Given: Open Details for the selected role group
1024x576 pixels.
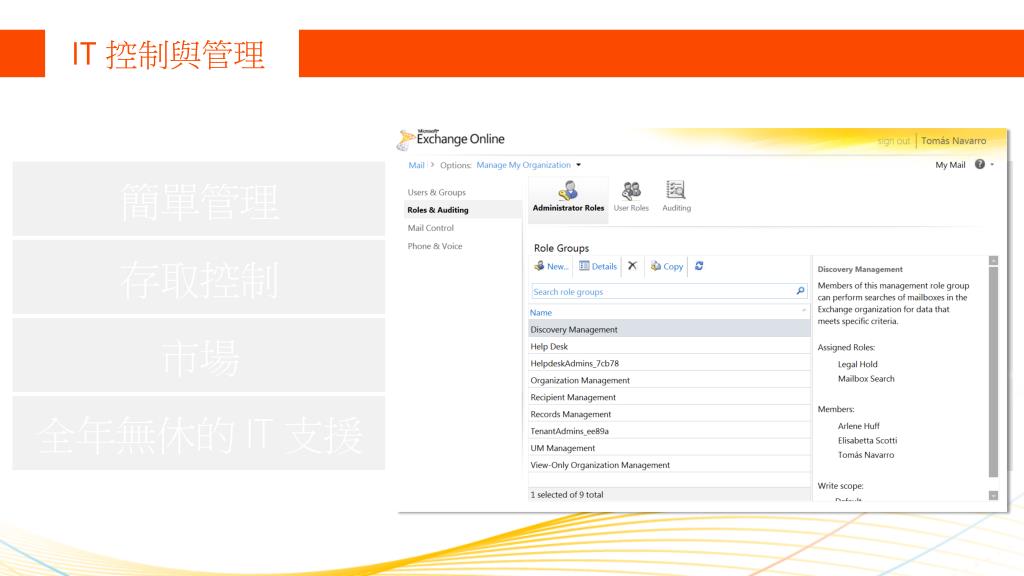Looking at the screenshot, I should pos(598,266).
